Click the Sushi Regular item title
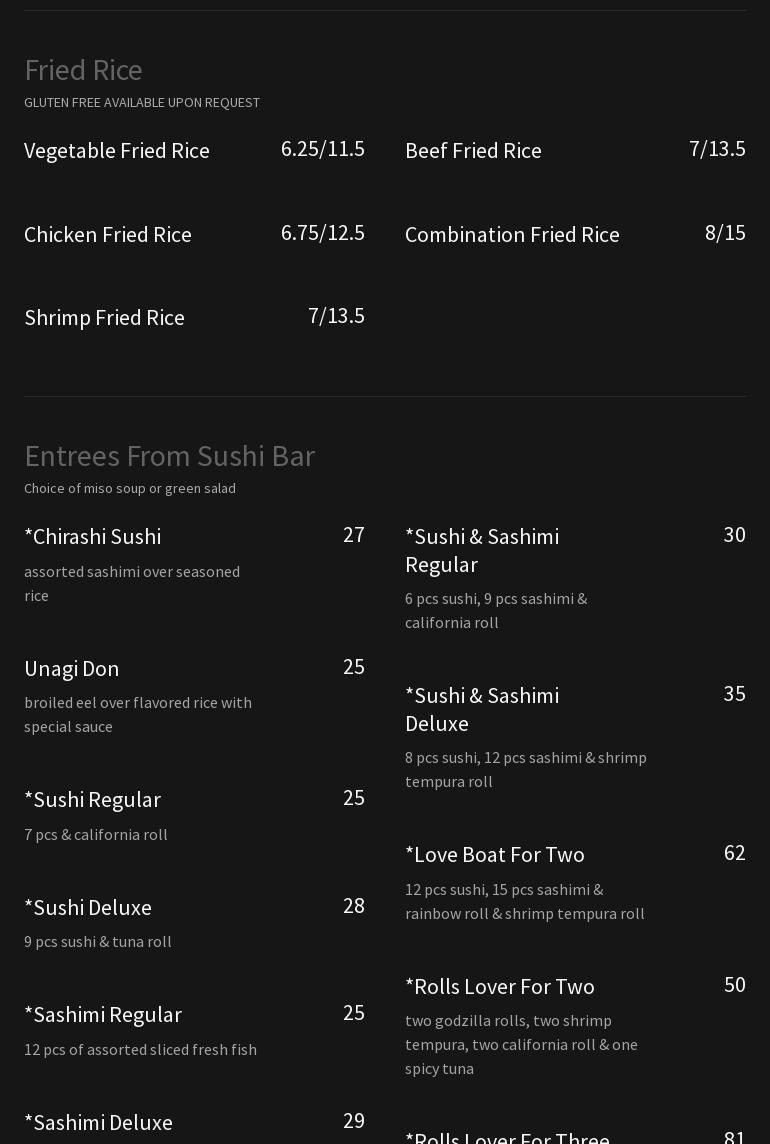Viewport: 770px width, 1144px height. [92, 799]
